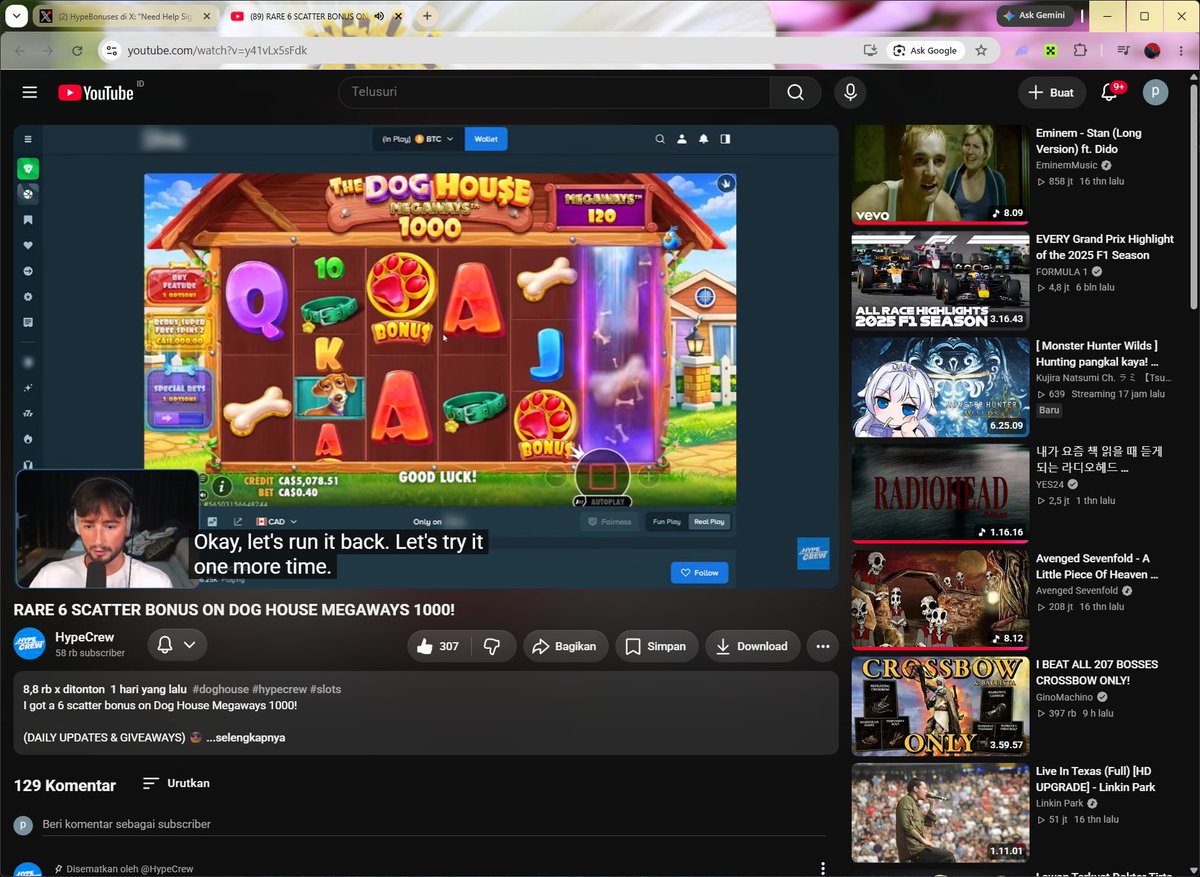
Task: Open the tab search chevron in title bar
Action: tap(17, 16)
